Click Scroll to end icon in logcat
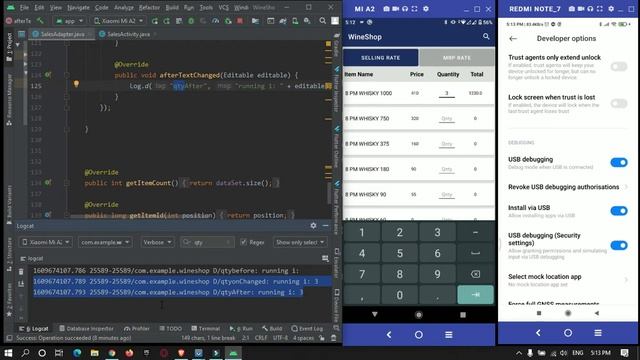This screenshot has width=640, height=360. click(21, 283)
